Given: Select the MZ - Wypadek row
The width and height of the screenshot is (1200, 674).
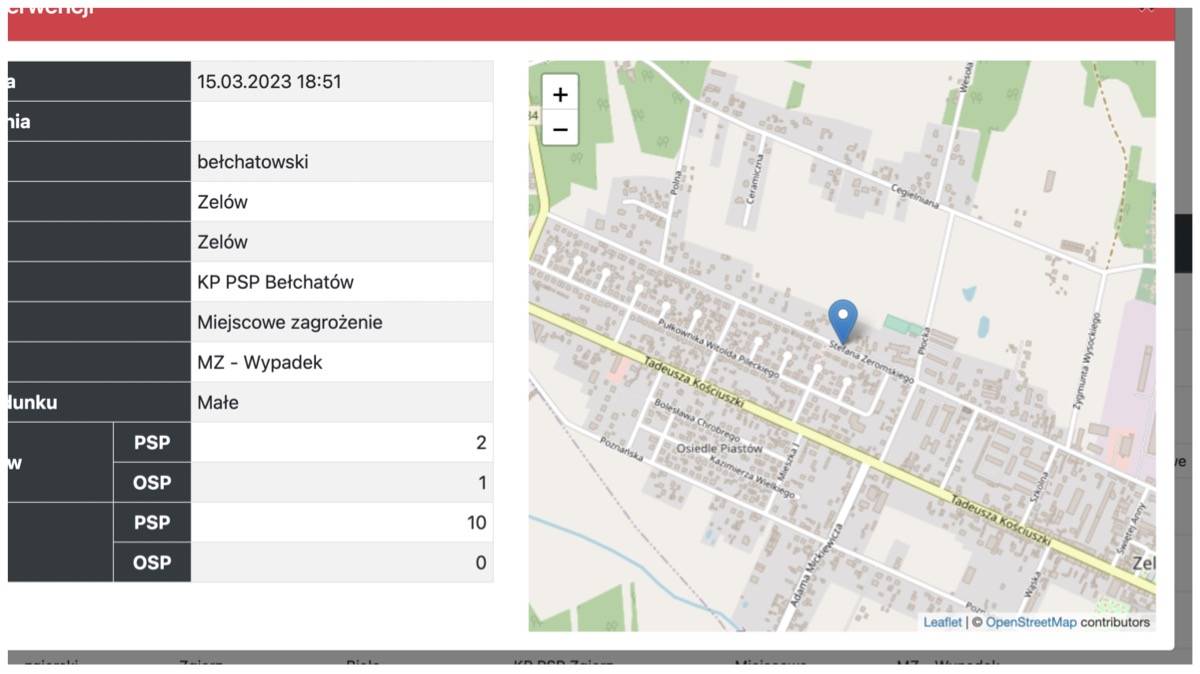Looking at the screenshot, I should 341,363.
